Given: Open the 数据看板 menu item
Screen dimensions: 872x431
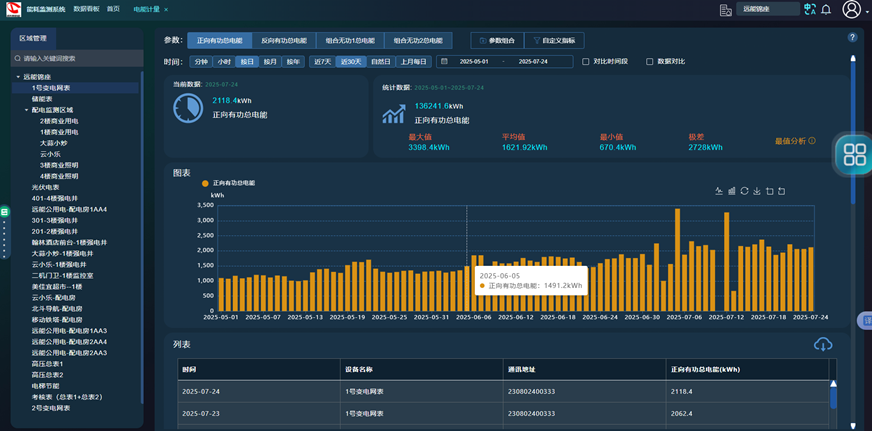Looking at the screenshot, I should pos(86,9).
